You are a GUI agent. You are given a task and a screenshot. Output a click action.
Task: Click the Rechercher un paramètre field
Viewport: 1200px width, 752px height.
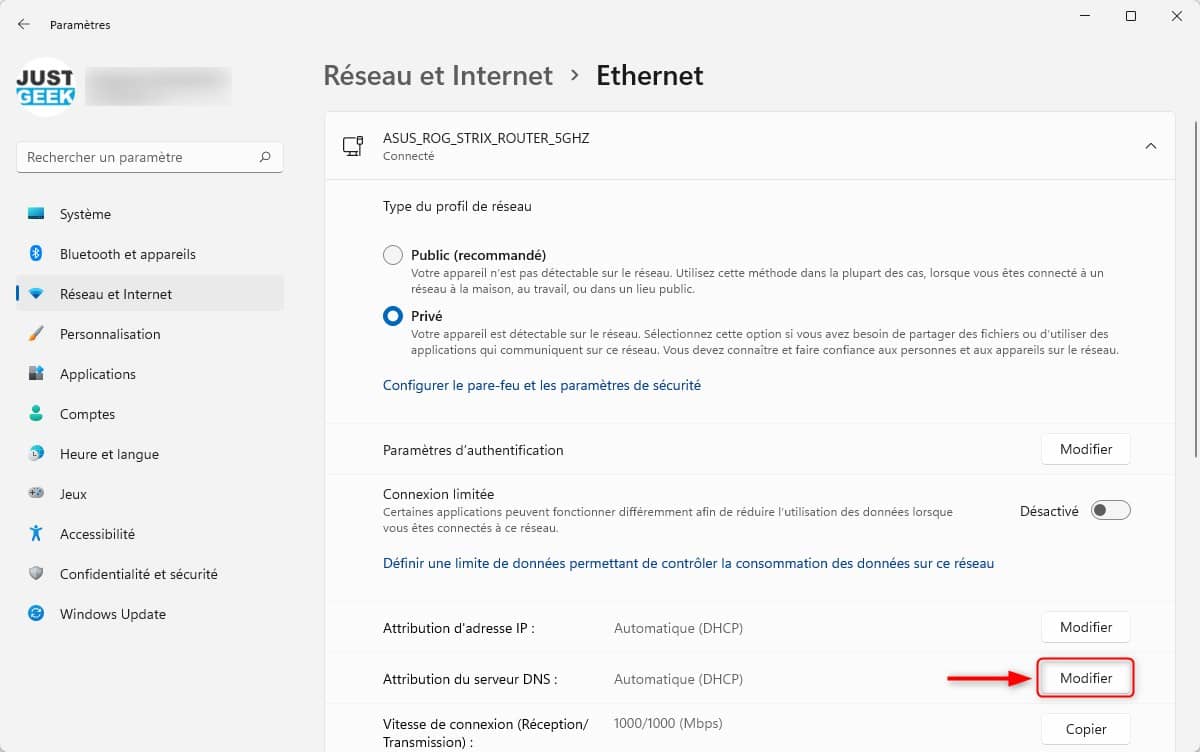point(150,157)
